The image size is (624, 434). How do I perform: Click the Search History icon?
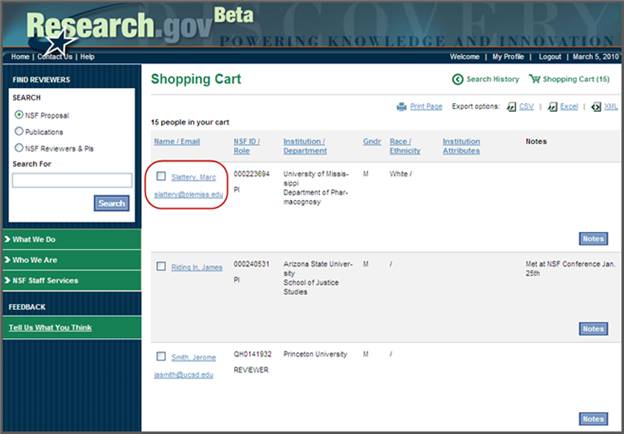coord(458,79)
